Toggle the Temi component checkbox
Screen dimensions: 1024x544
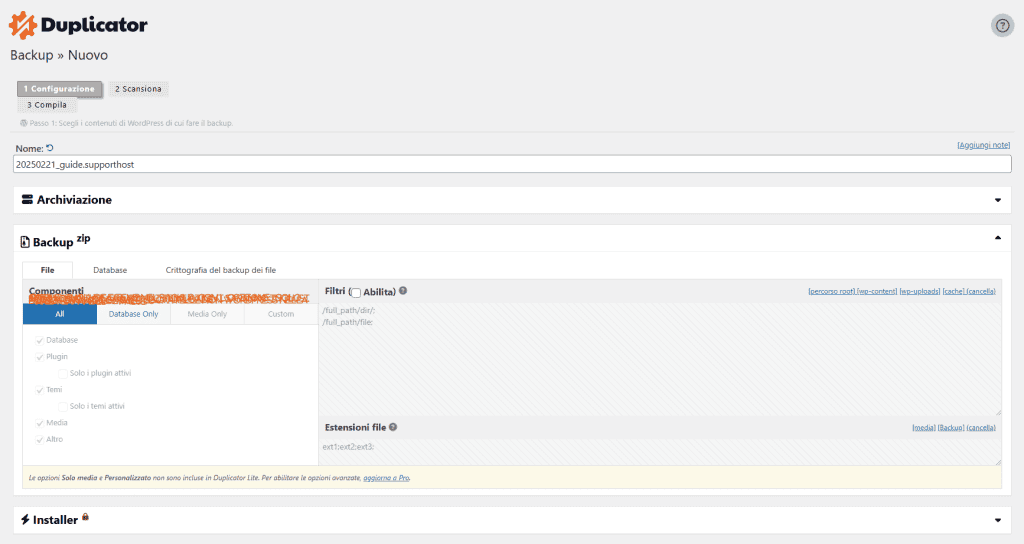[39, 390]
